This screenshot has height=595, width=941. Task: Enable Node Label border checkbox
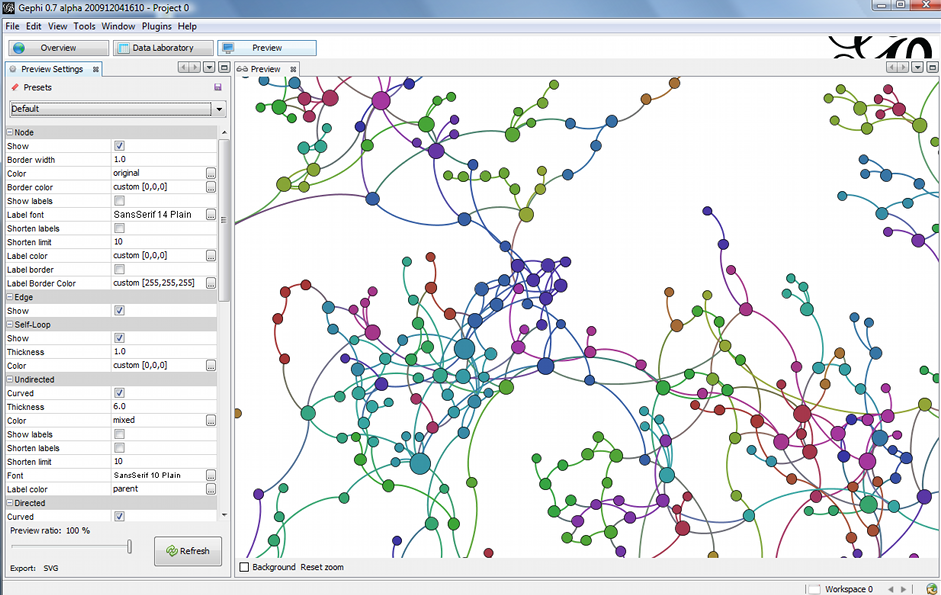[119, 270]
